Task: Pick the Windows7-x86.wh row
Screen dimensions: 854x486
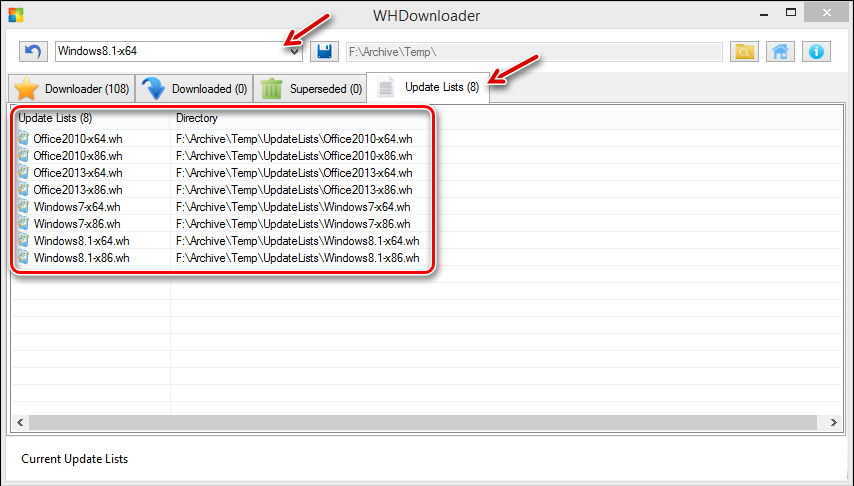Action: 77,223
